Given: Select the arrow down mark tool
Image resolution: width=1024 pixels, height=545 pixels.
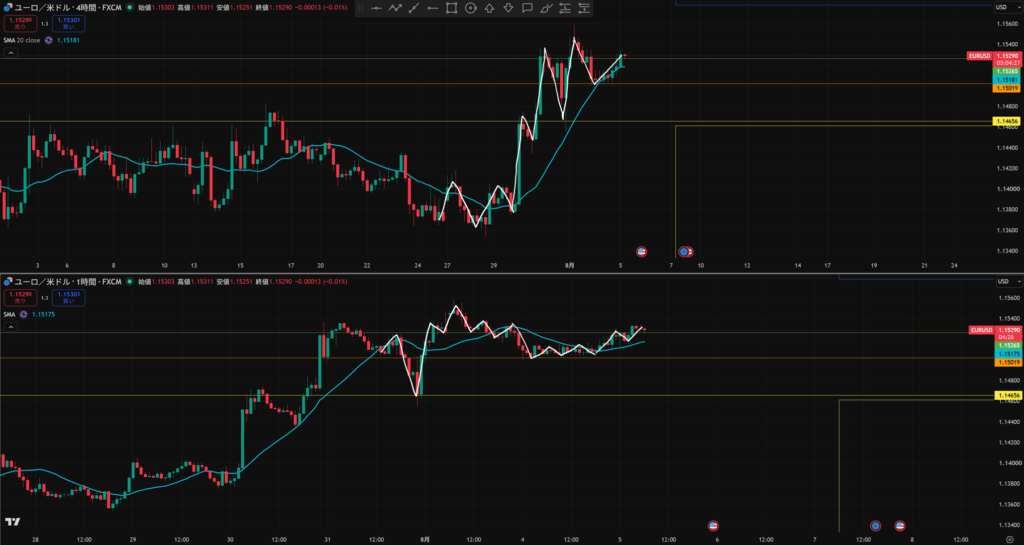Looking at the screenshot, I should click(508, 8).
